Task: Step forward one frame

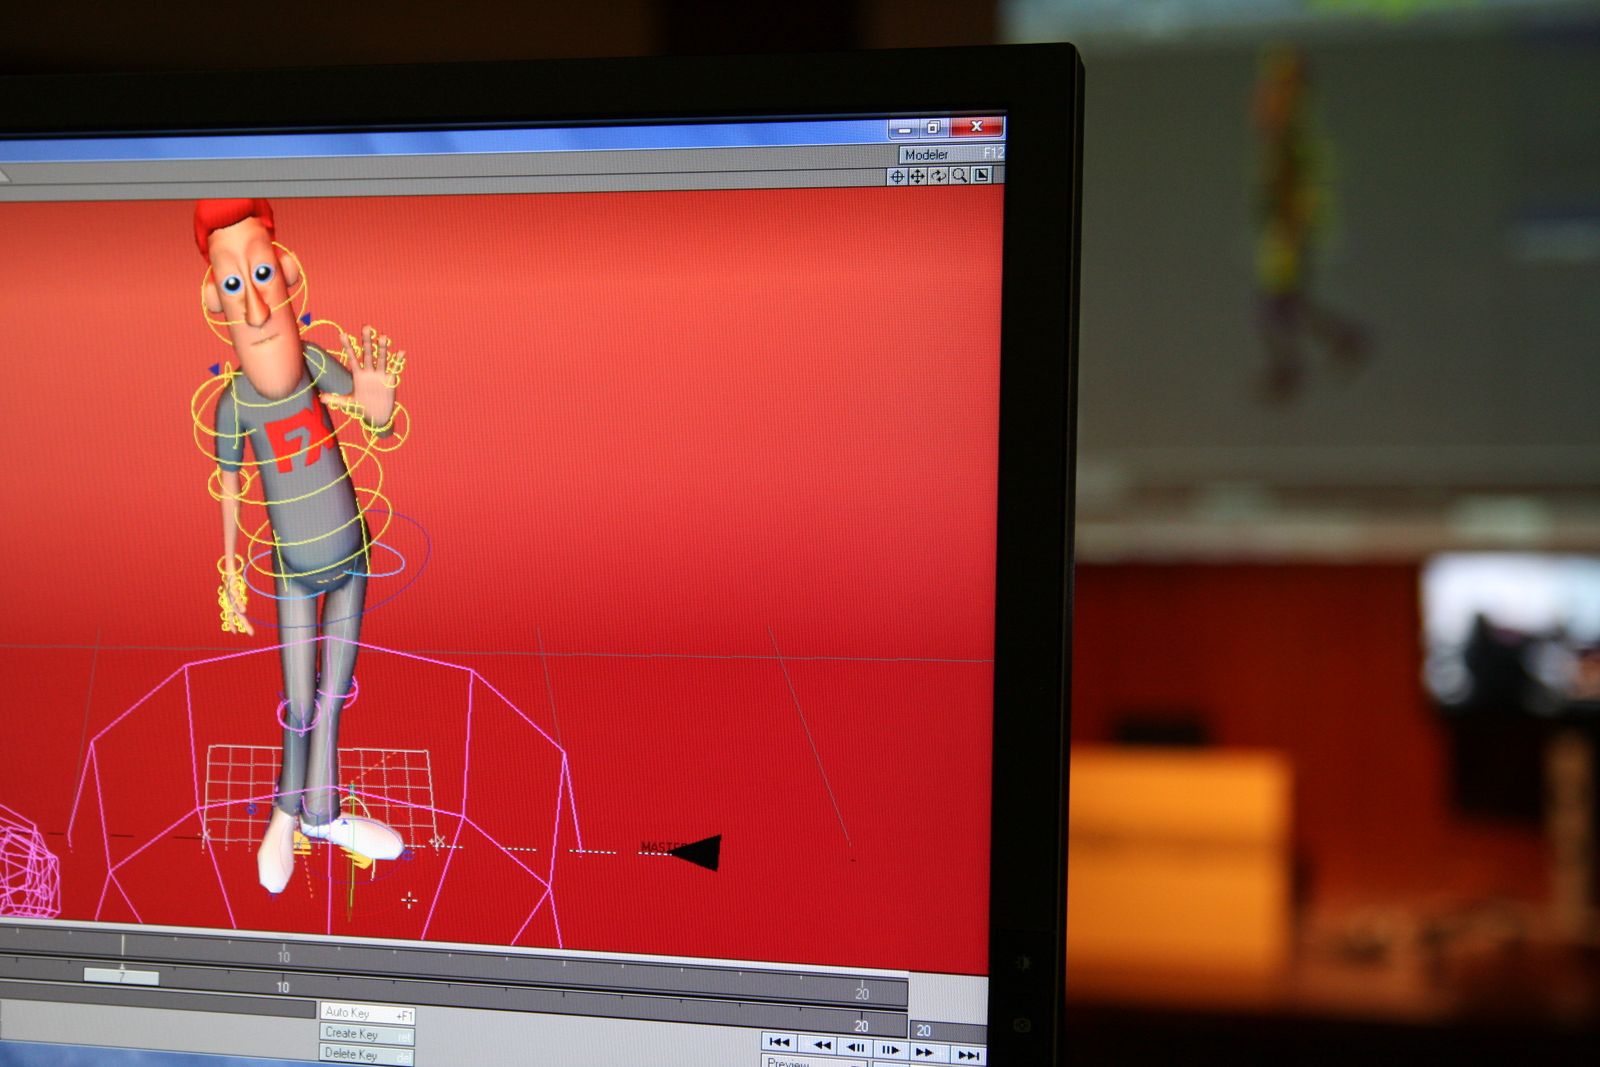Action: pos(889,1049)
